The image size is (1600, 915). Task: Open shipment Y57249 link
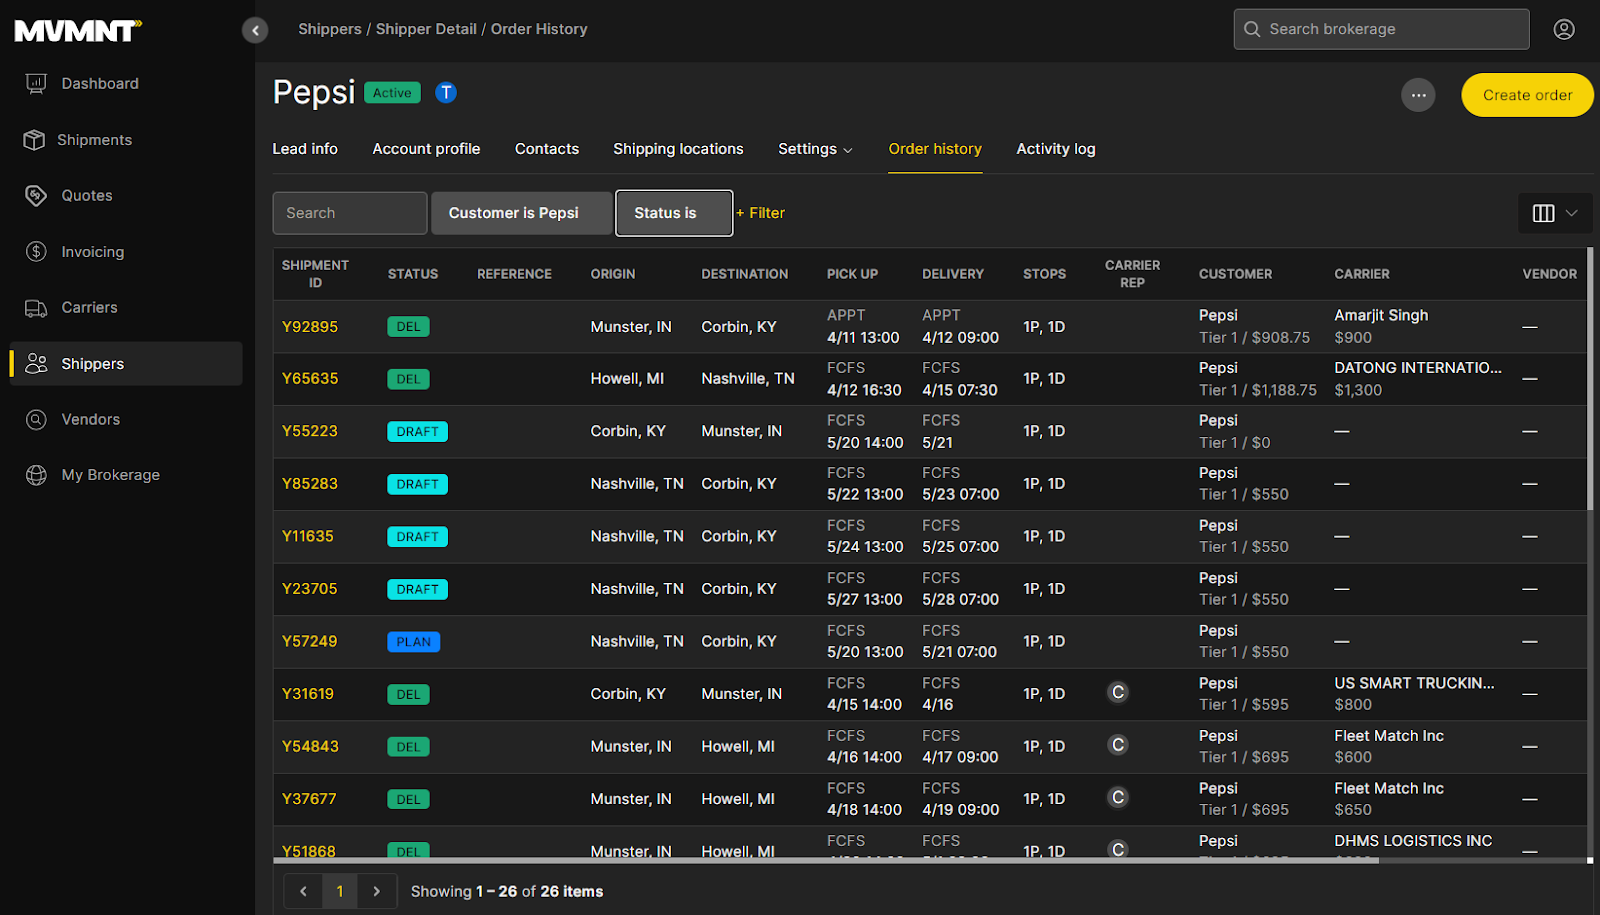309,641
